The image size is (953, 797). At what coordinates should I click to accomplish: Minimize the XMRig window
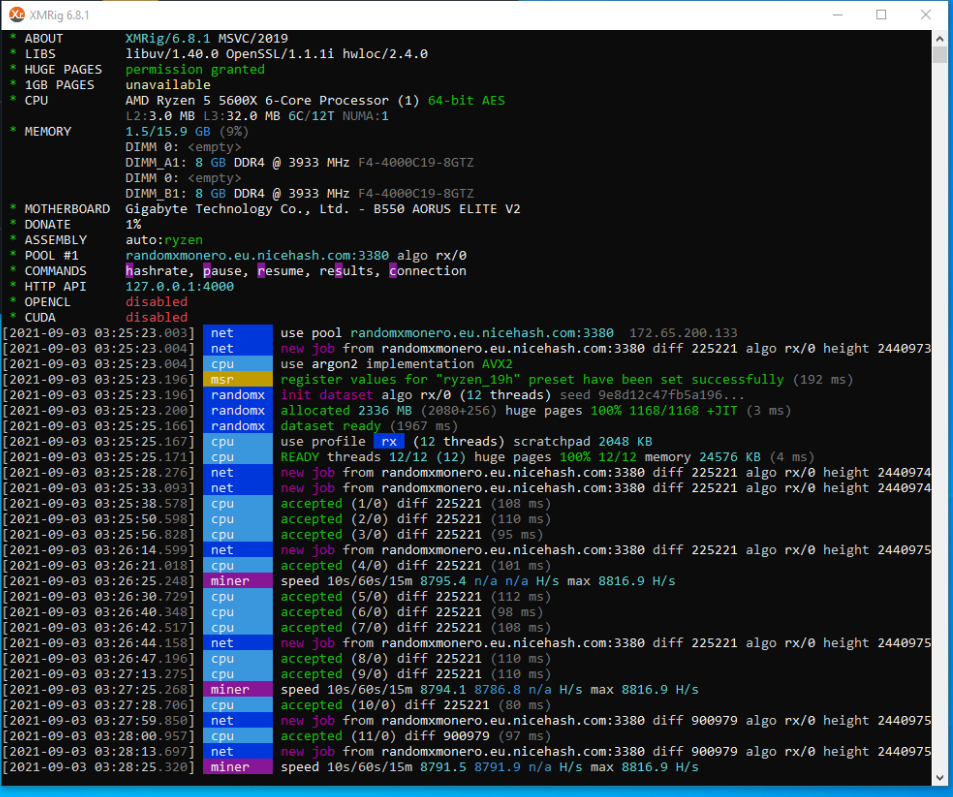pyautogui.click(x=838, y=15)
